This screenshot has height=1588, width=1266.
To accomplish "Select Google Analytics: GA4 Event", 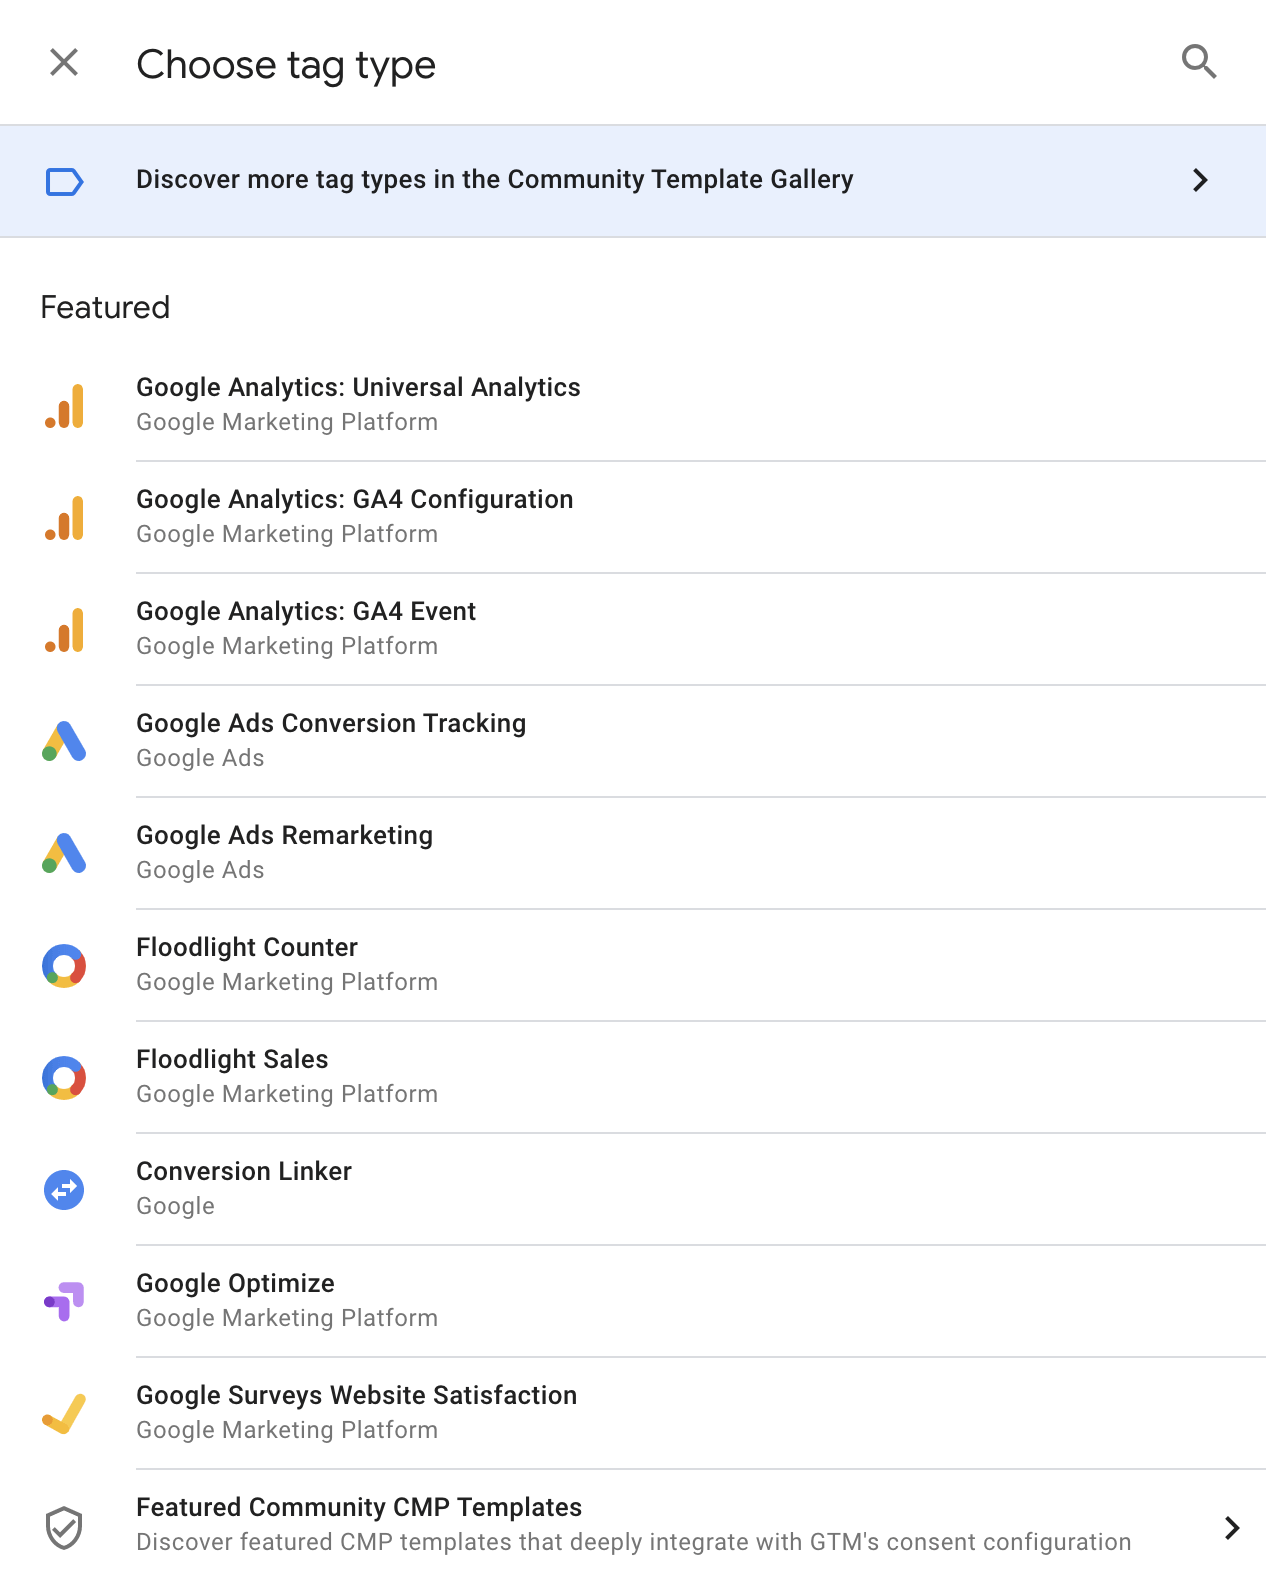I will click(x=633, y=629).
